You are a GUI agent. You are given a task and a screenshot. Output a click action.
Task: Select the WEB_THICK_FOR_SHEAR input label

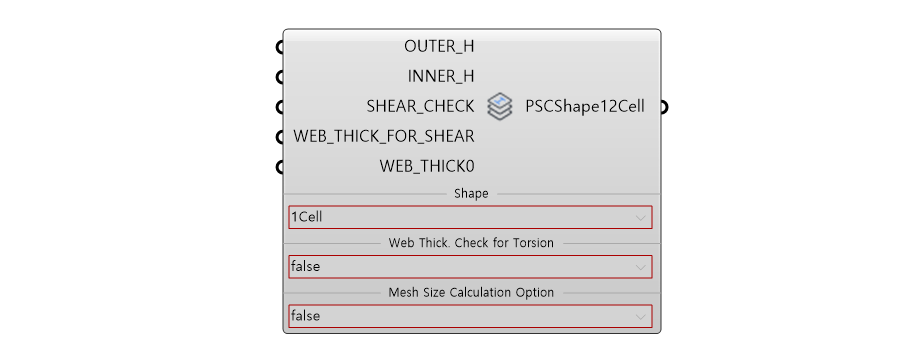click(384, 136)
